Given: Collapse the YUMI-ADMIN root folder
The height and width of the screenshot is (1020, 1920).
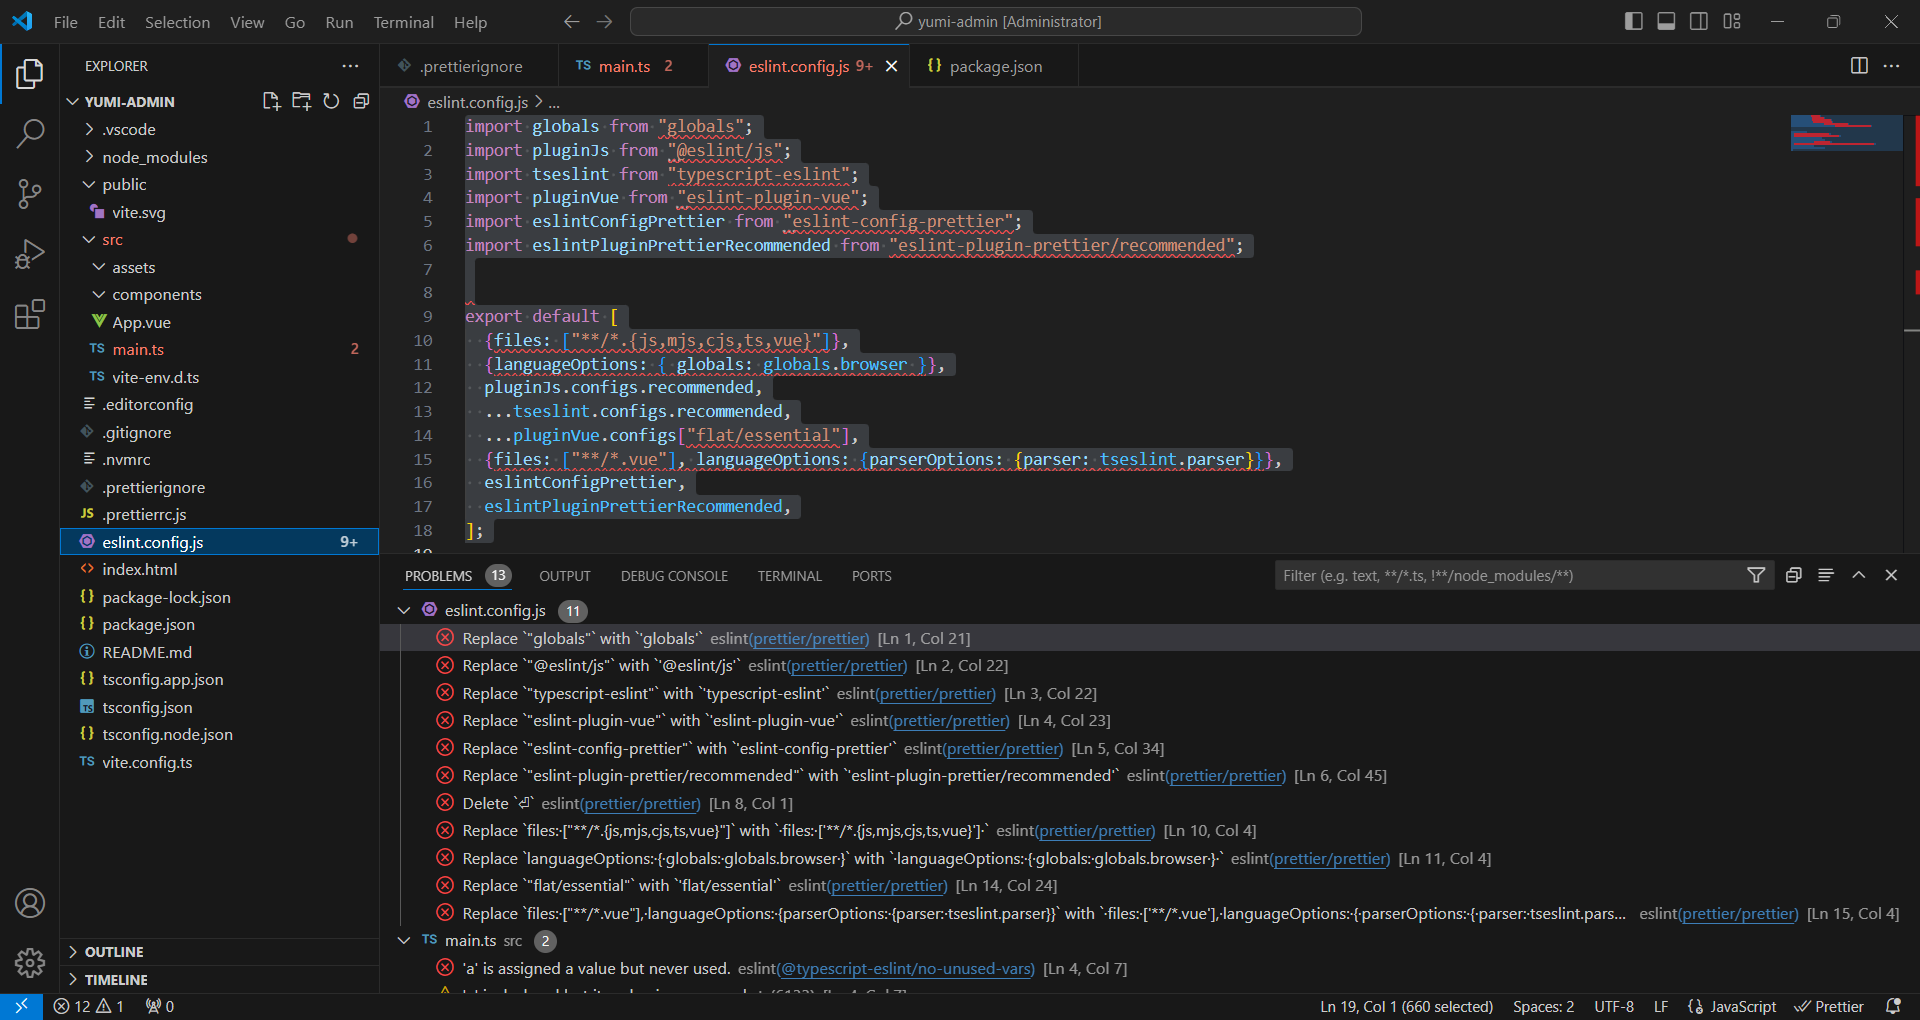Looking at the screenshot, I should [x=73, y=102].
